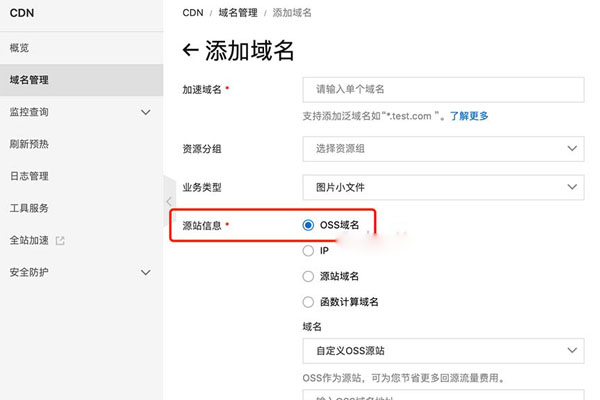Click the 域名管理 breadcrumb link
This screenshot has height=400, width=600.
coord(238,13)
